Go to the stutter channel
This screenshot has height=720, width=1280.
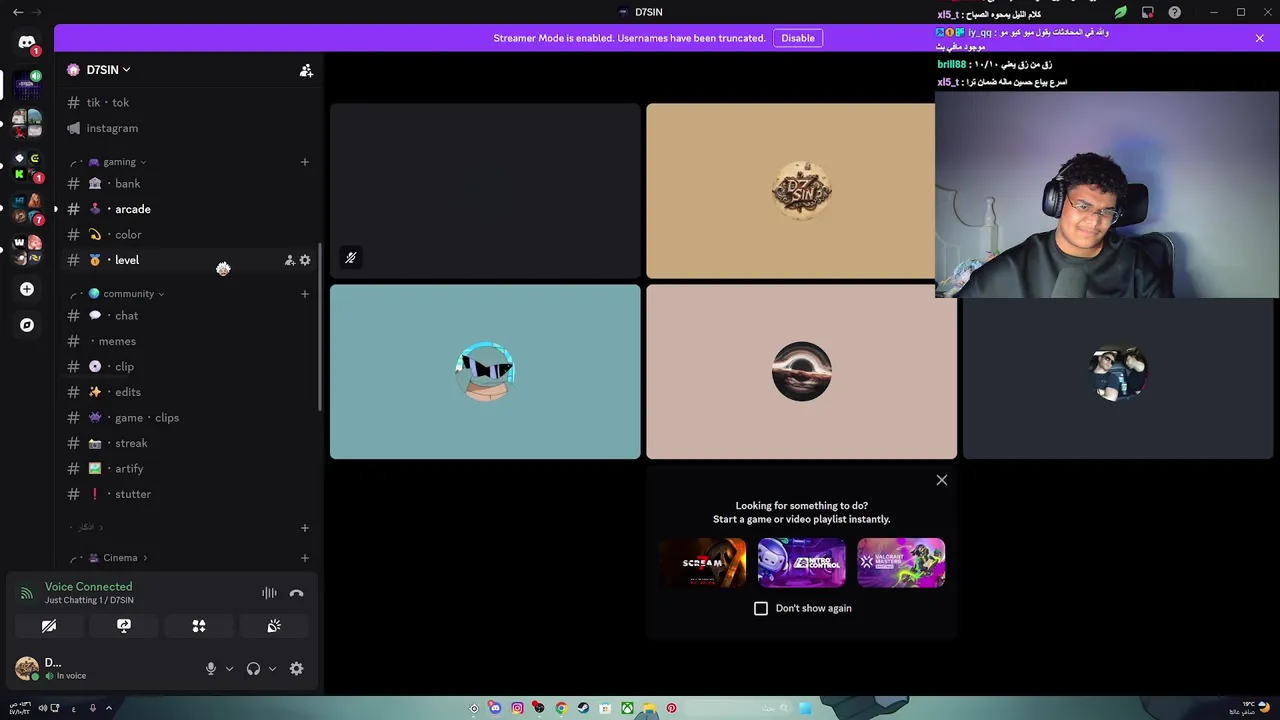[x=187, y=494]
